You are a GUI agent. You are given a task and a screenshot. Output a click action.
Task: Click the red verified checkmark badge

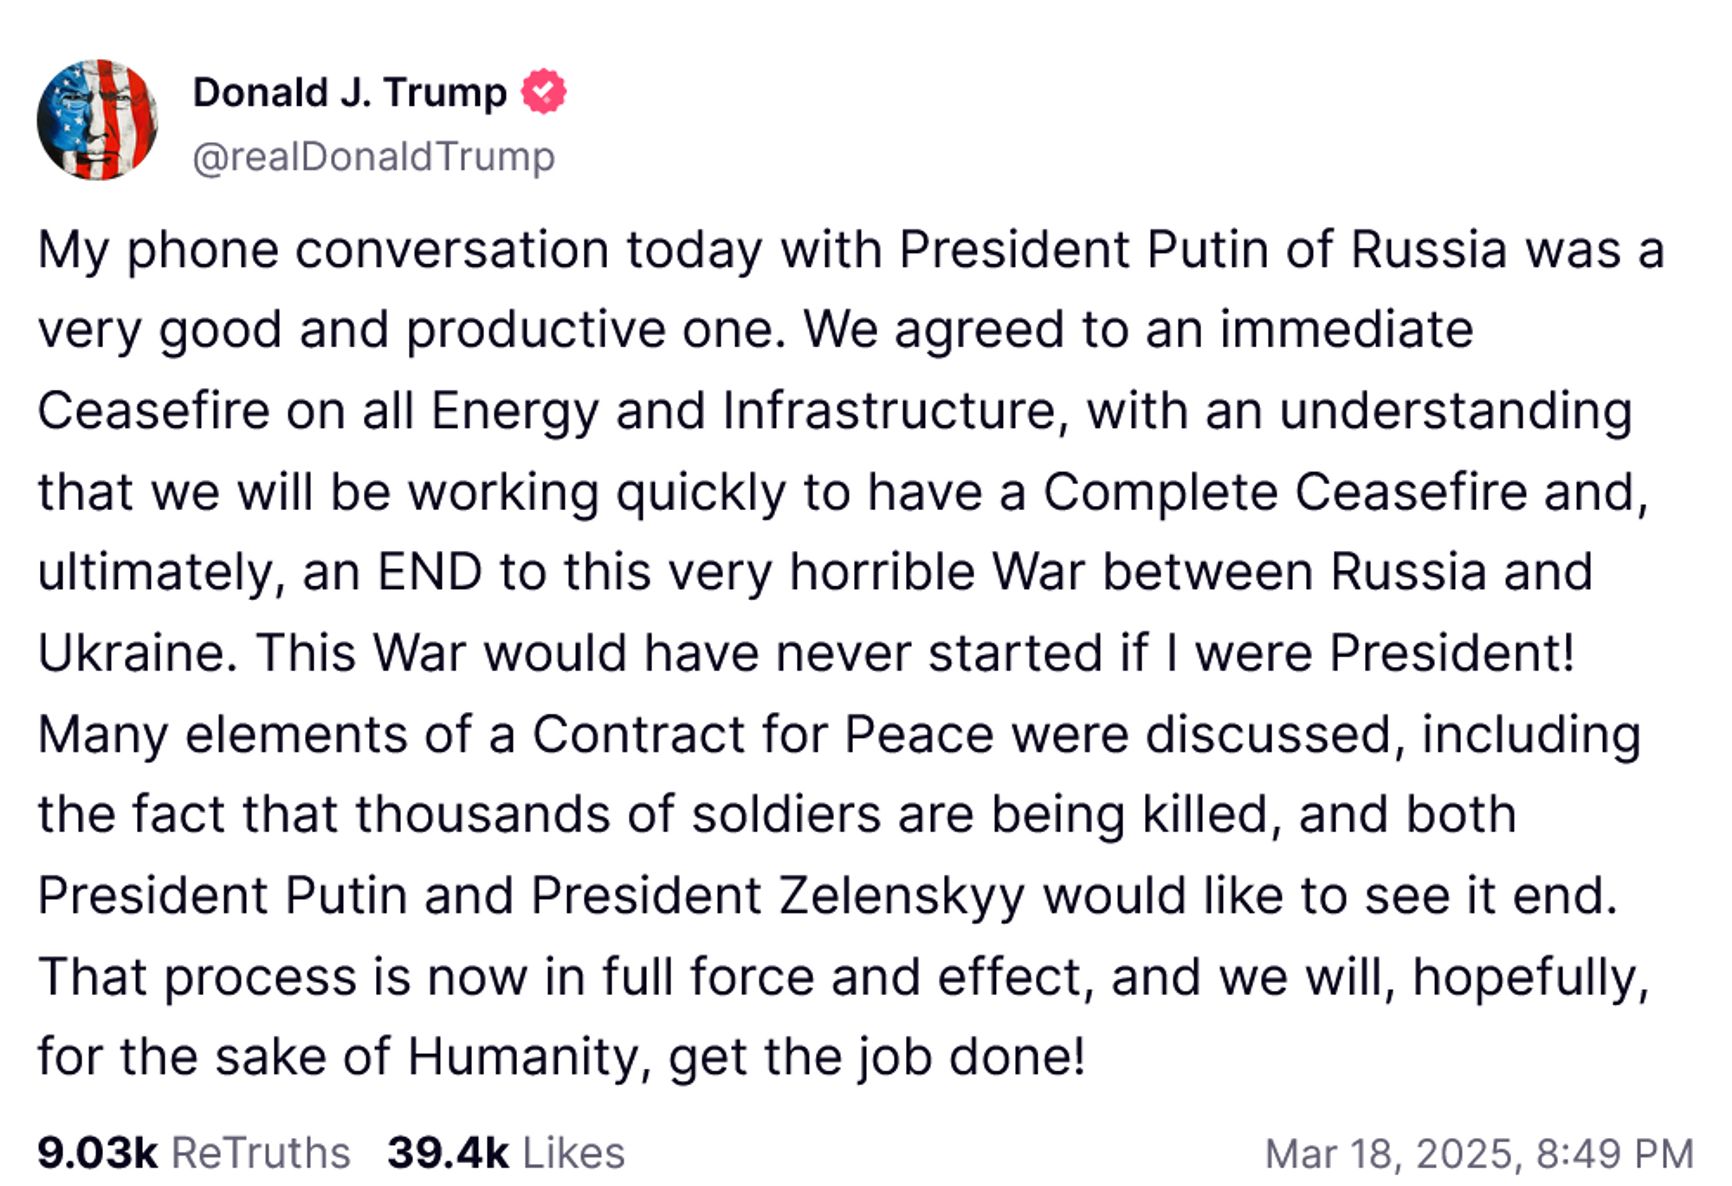[544, 92]
